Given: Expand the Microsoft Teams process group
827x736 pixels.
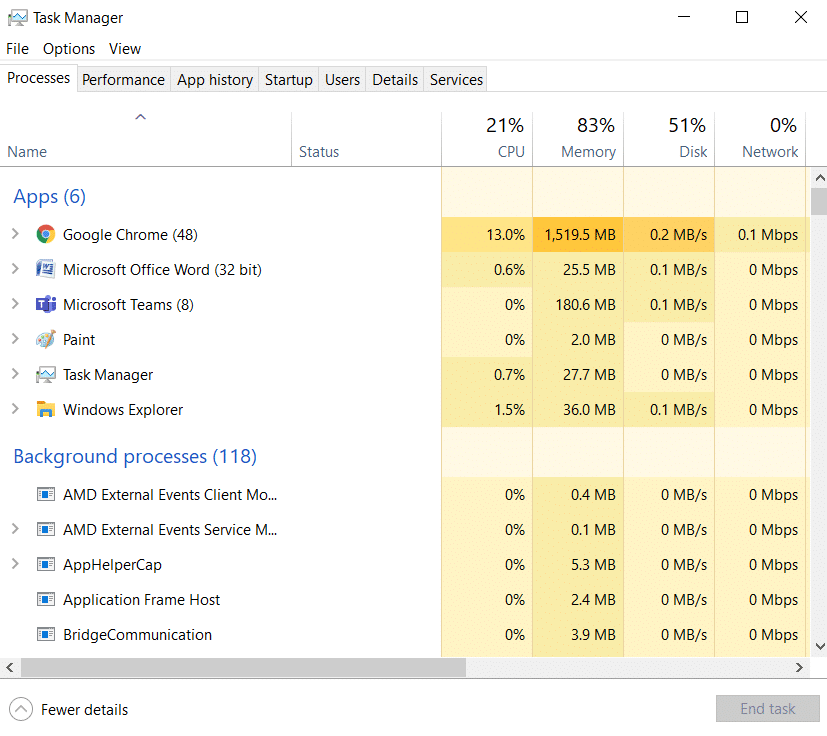Looking at the screenshot, I should (x=15, y=304).
